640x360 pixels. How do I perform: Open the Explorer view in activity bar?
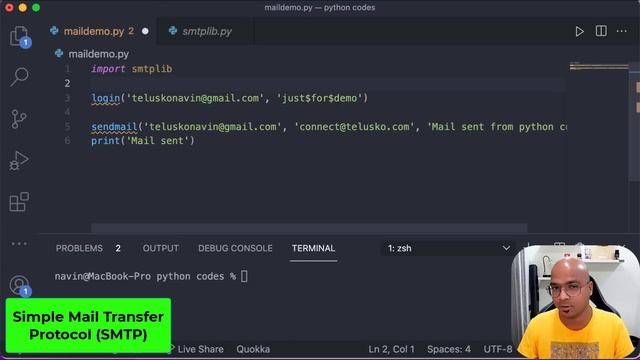[x=19, y=36]
